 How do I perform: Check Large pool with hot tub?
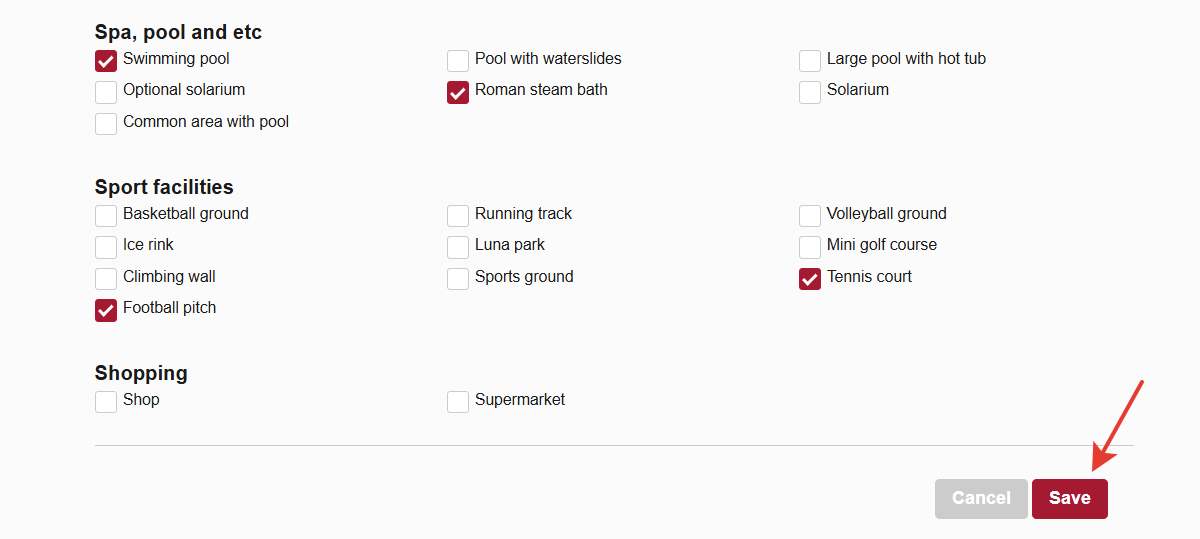(x=810, y=61)
